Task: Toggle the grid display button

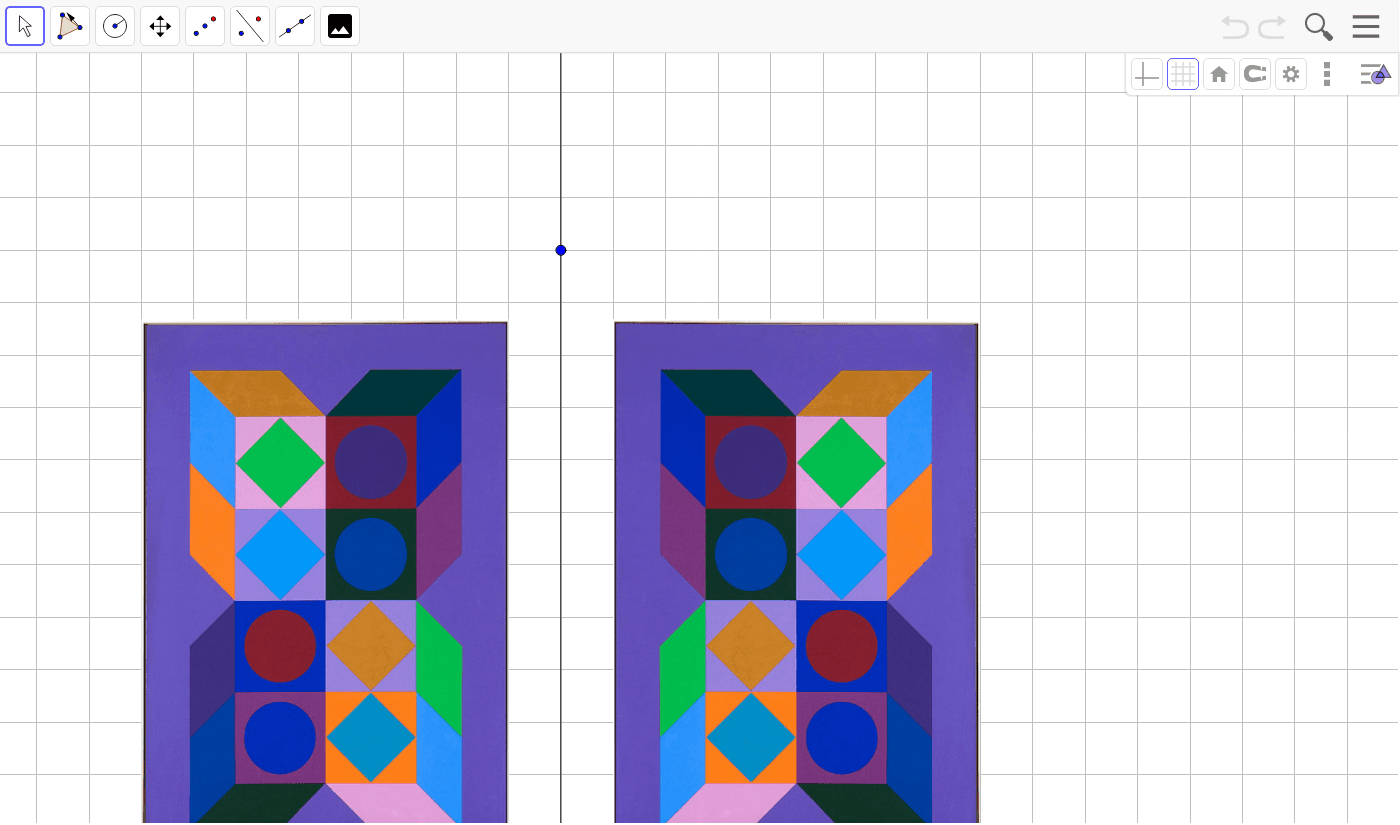Action: 1183,74
